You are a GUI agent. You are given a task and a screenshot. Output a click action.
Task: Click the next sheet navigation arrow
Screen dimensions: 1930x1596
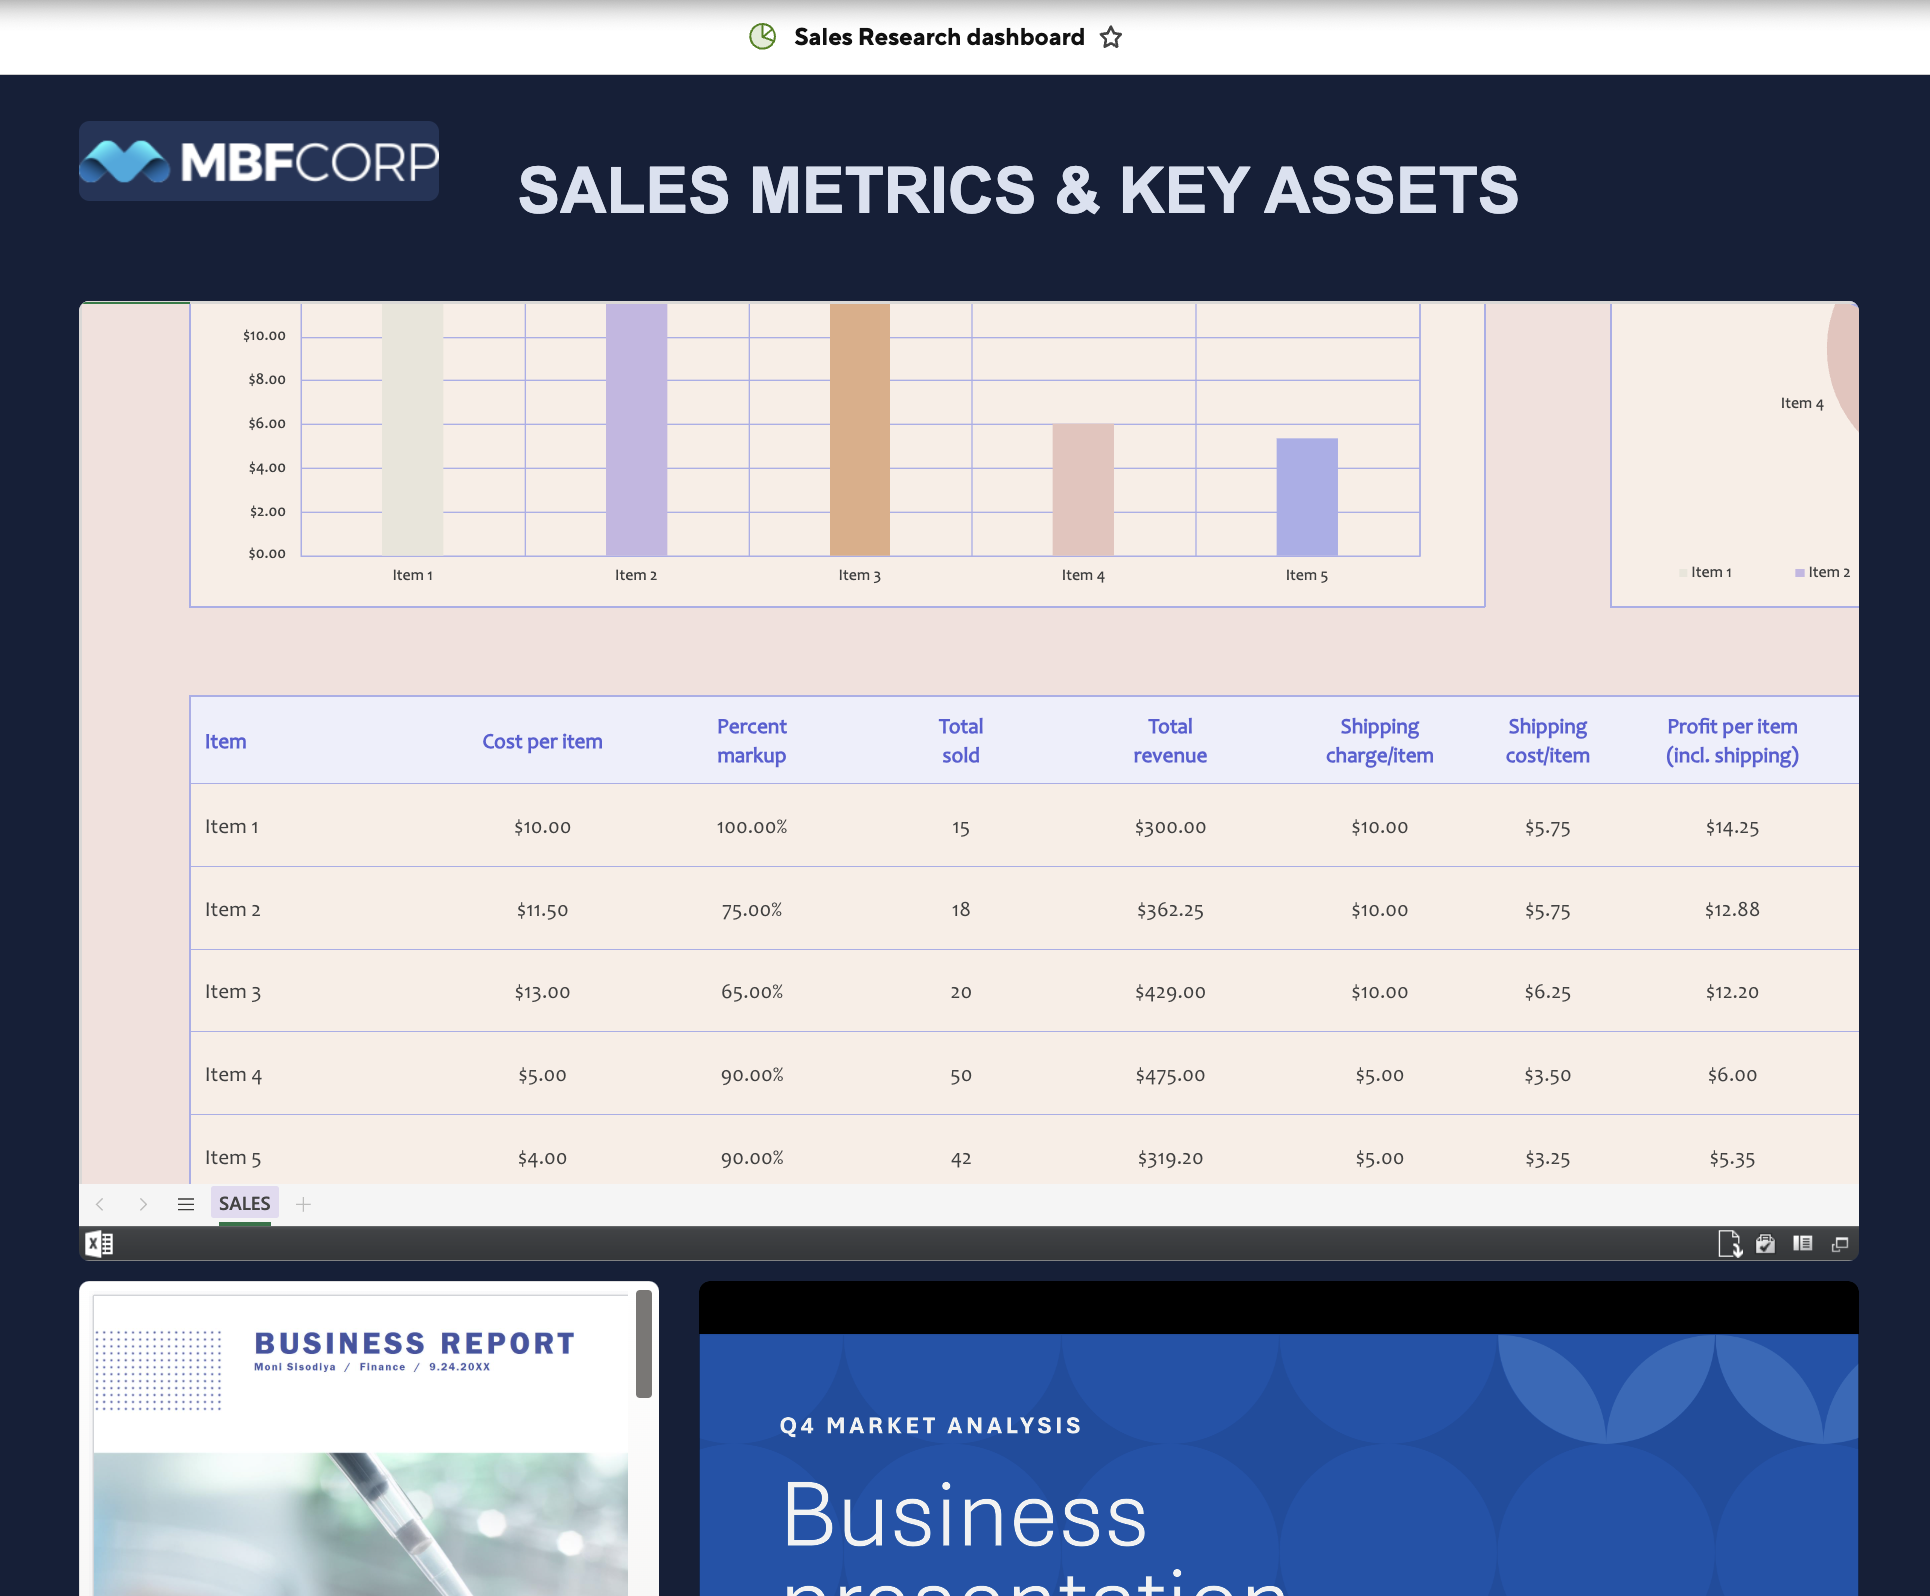tap(144, 1204)
